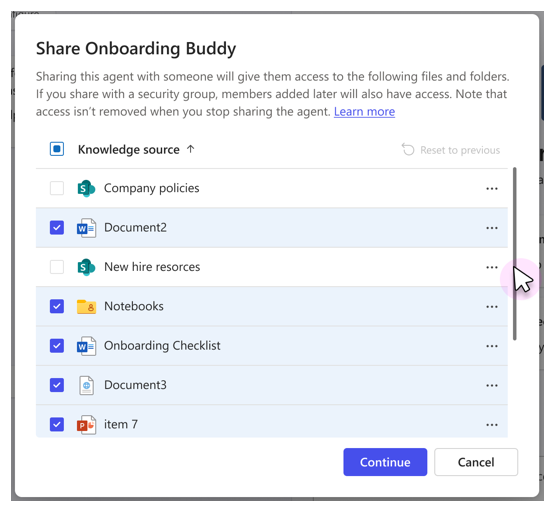The height and width of the screenshot is (512, 553).
Task: Click the Cancel button
Action: point(476,462)
